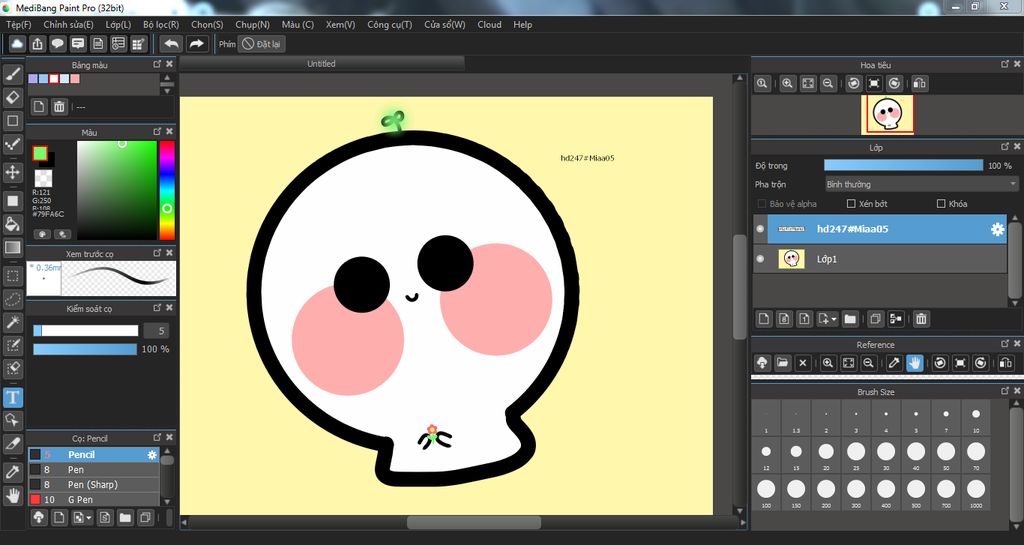The width and height of the screenshot is (1024, 545).
Task: Open the add-layer dropdown arrow in Lớp panel
Action: (x=834, y=320)
